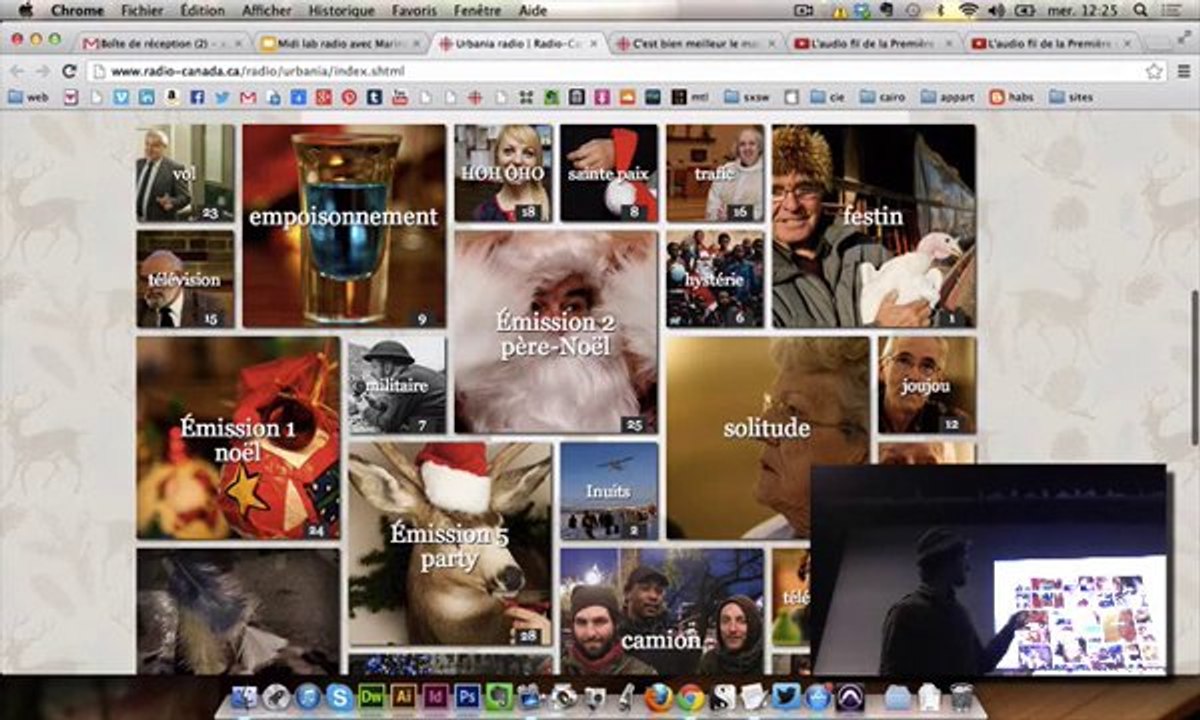Launch Skype from the dock
Viewport: 1200px width, 720px height.
point(339,697)
